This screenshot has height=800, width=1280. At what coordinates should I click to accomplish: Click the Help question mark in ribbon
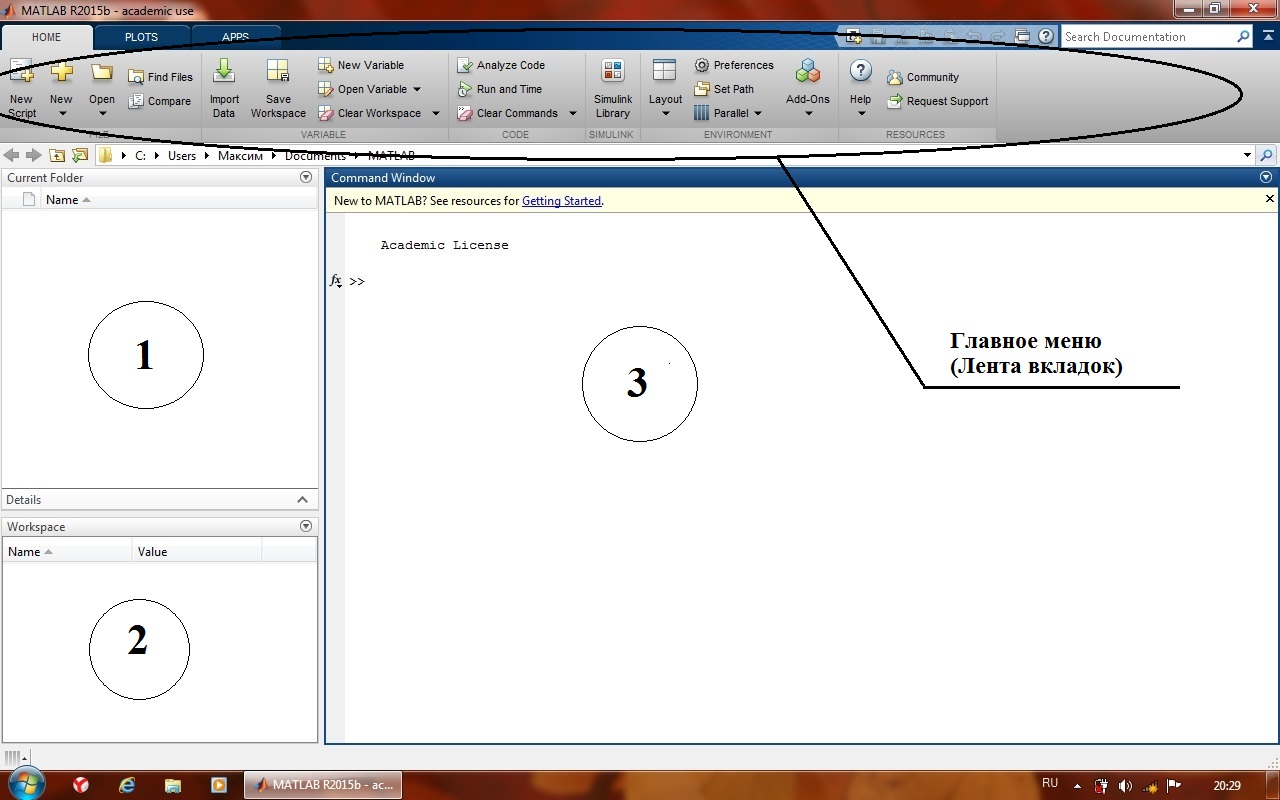point(860,72)
